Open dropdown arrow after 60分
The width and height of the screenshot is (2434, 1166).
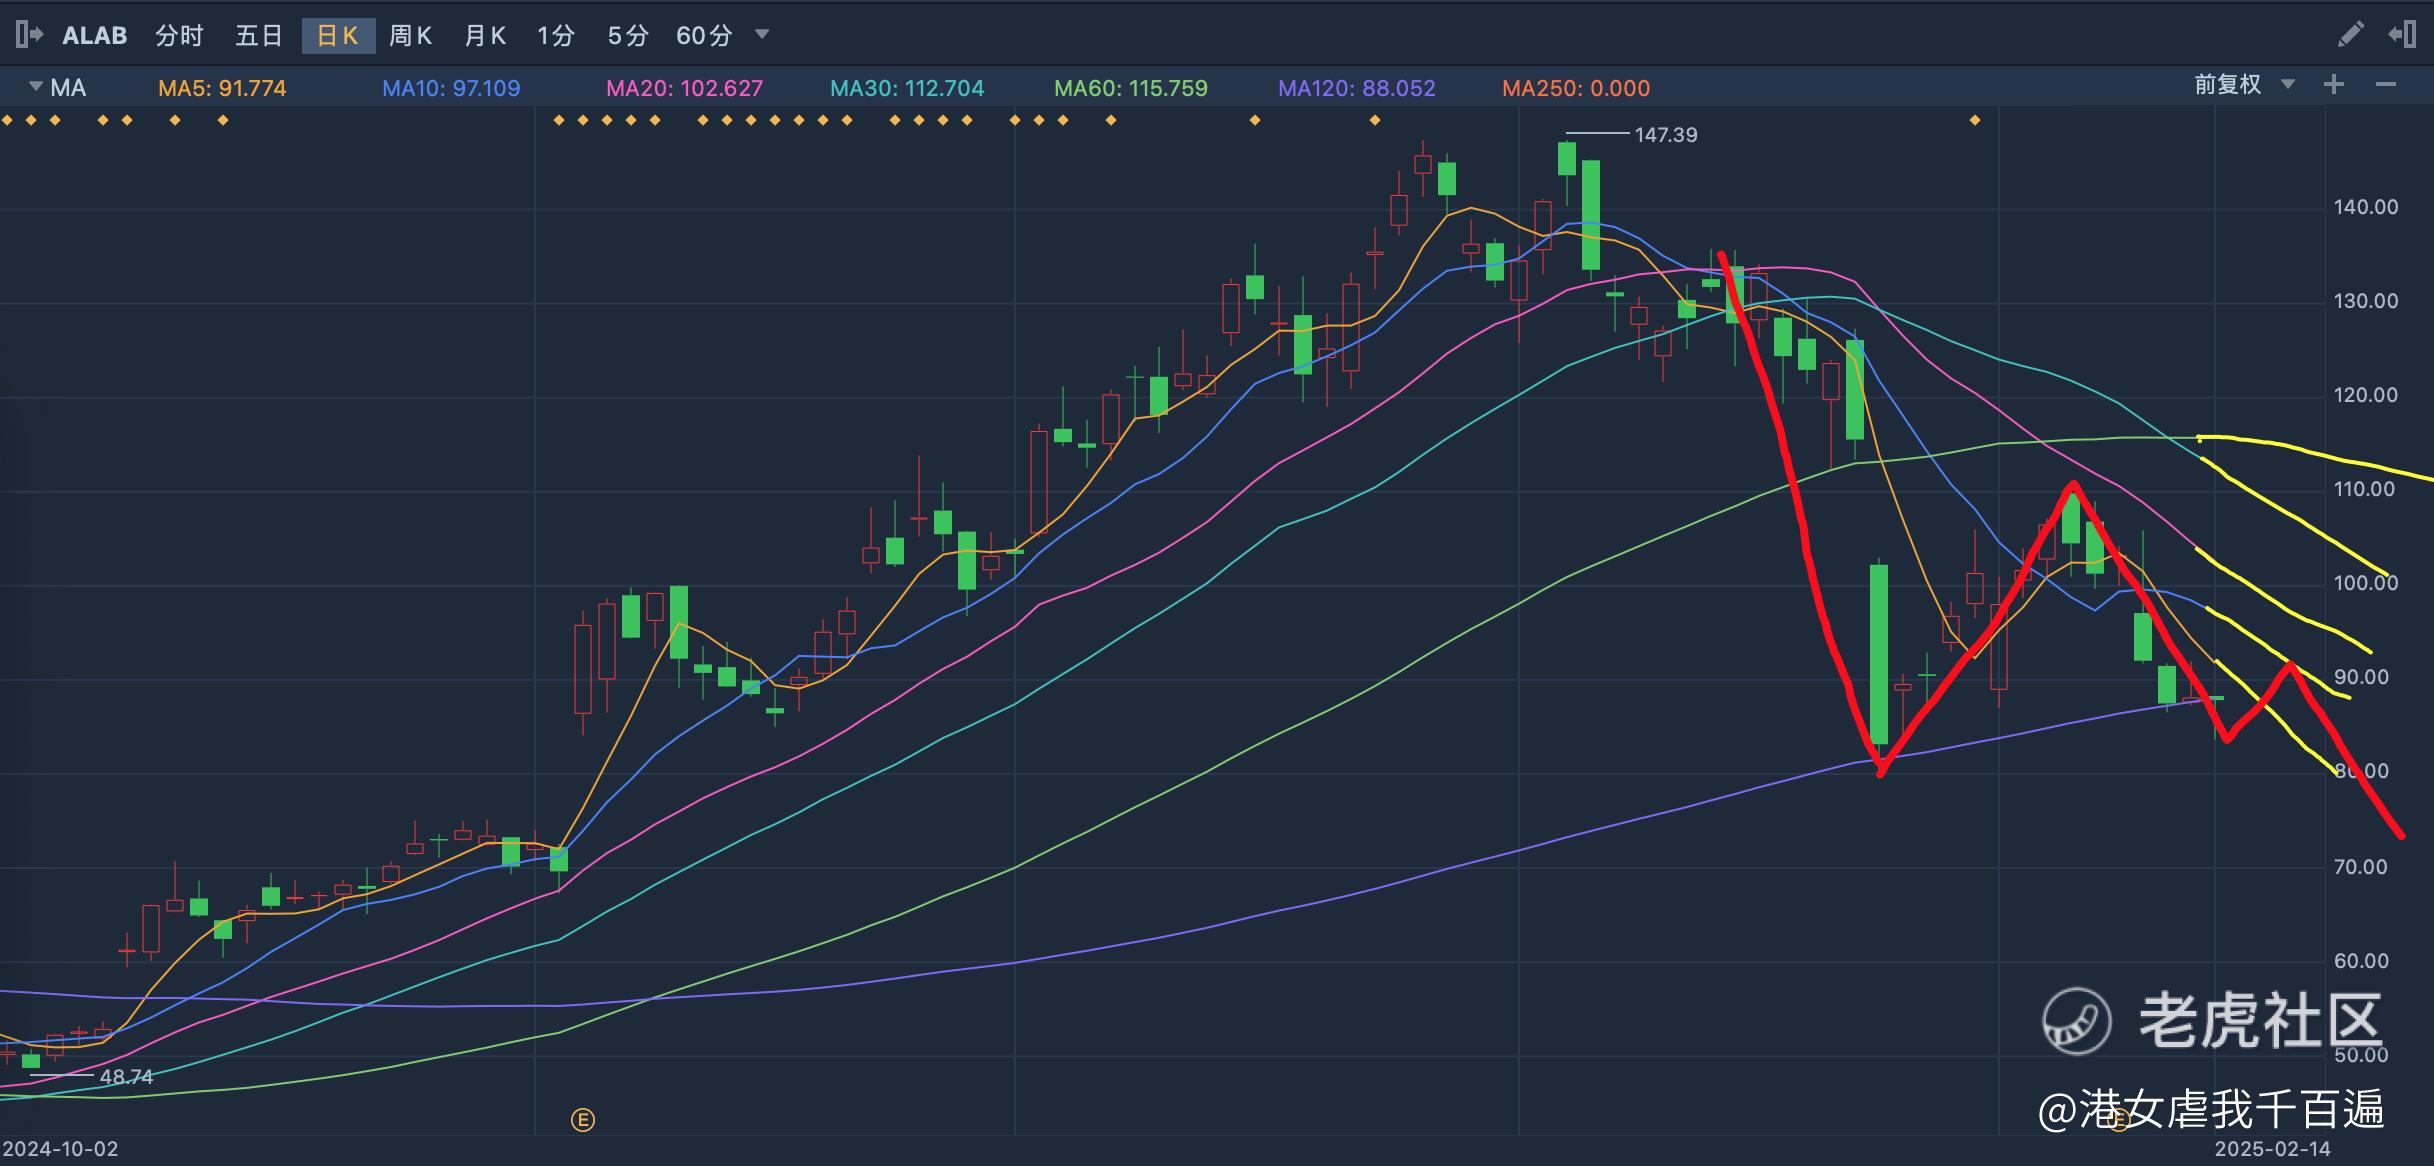point(762,34)
